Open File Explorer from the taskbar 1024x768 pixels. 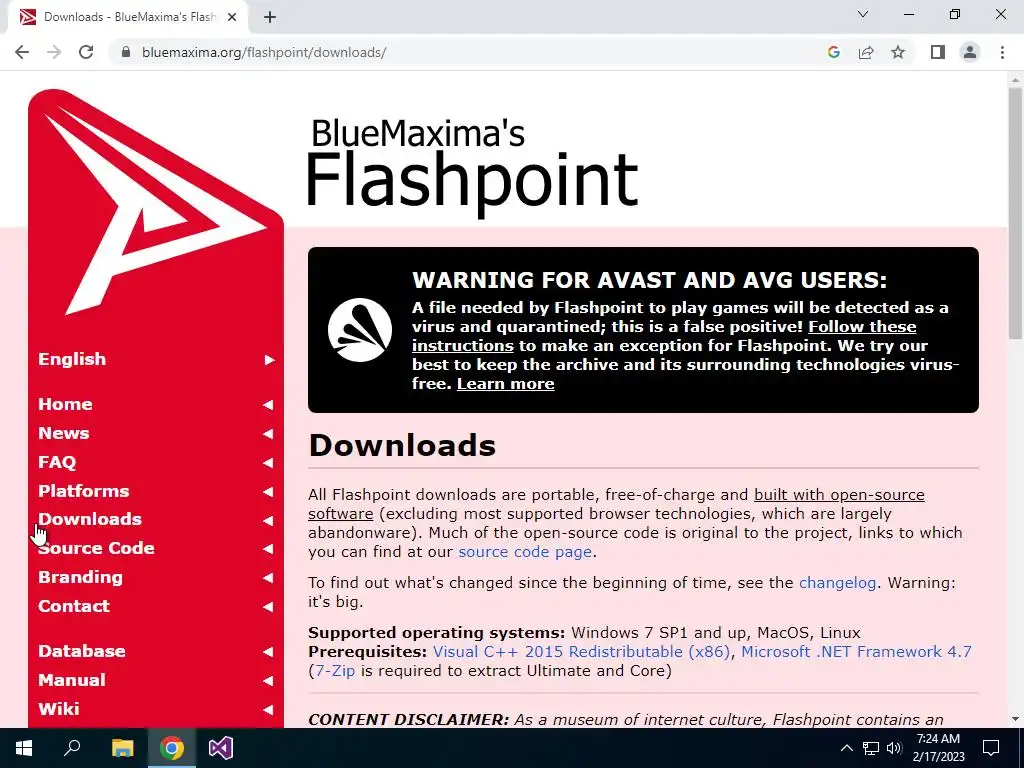pos(122,748)
